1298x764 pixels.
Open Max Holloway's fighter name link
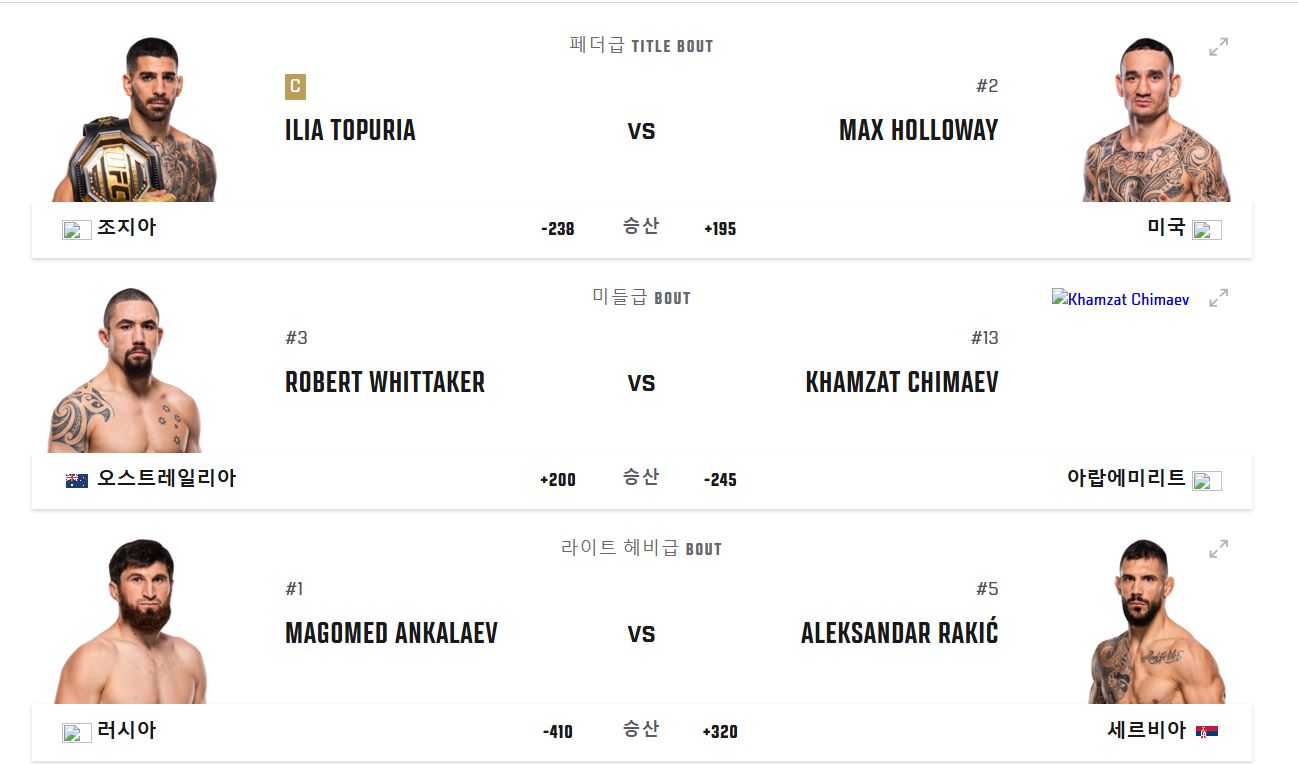pyautogui.click(x=917, y=130)
